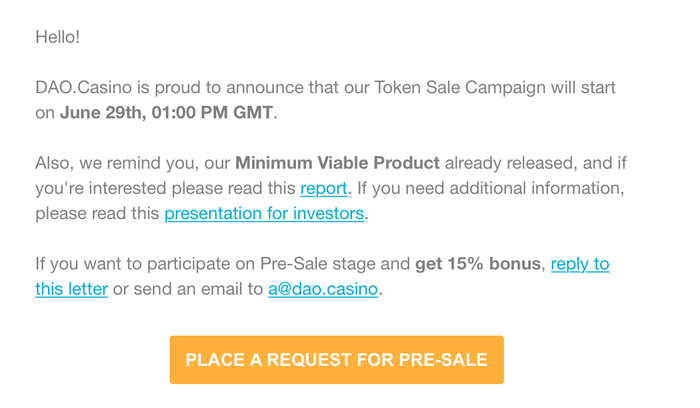Click the a@dao.casino email link

click(x=323, y=289)
